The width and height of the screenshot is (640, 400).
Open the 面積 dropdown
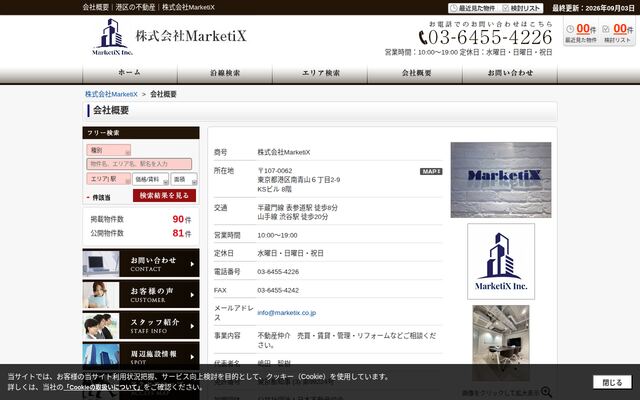184,179
